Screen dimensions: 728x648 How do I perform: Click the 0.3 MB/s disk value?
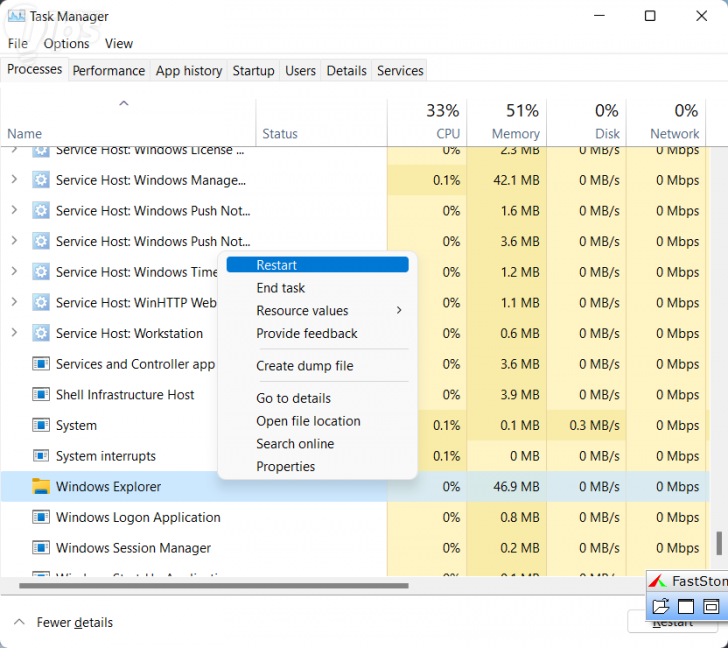pos(594,425)
